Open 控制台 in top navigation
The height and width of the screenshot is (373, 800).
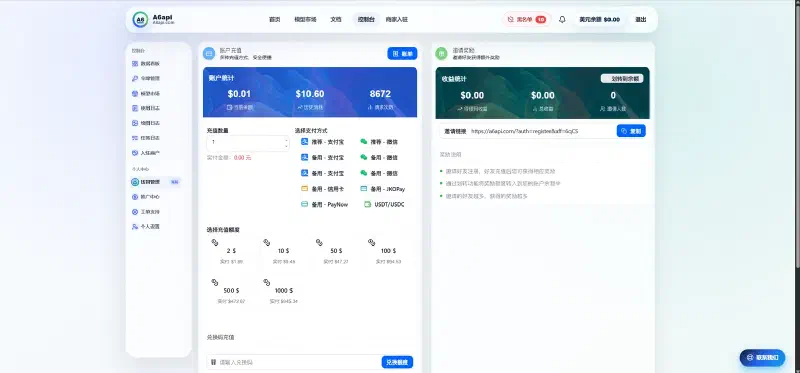coord(366,19)
